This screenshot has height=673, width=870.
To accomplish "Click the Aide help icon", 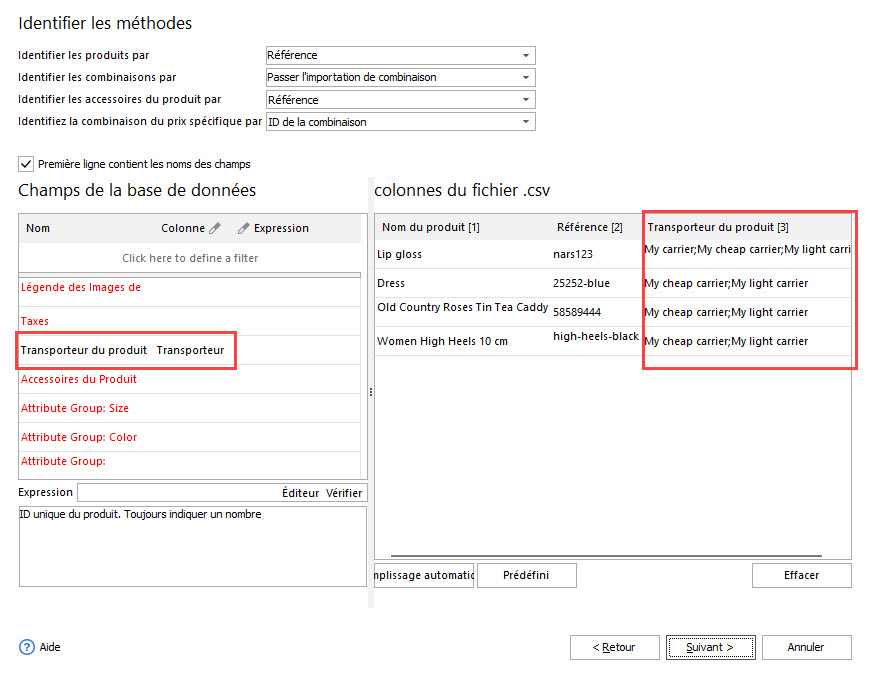I will pos(27,647).
